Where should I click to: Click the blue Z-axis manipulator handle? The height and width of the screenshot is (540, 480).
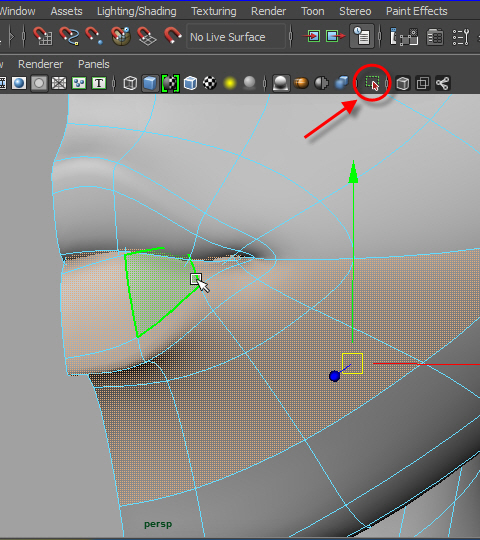coord(334,376)
